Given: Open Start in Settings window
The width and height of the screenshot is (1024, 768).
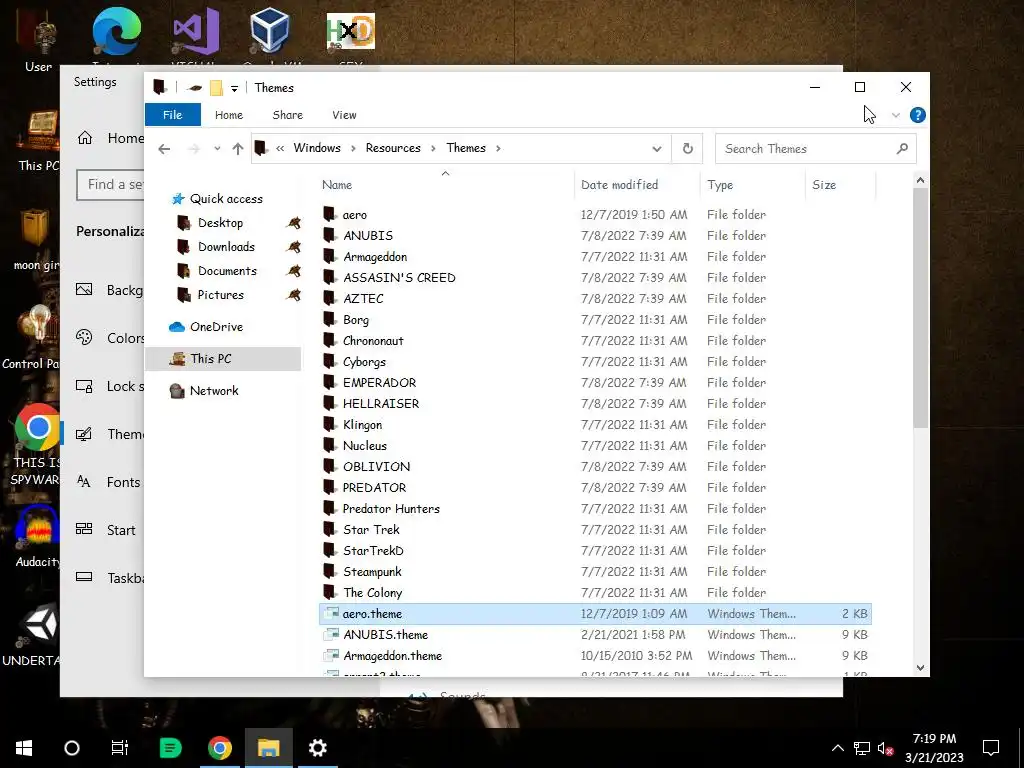Looking at the screenshot, I should click(106, 530).
